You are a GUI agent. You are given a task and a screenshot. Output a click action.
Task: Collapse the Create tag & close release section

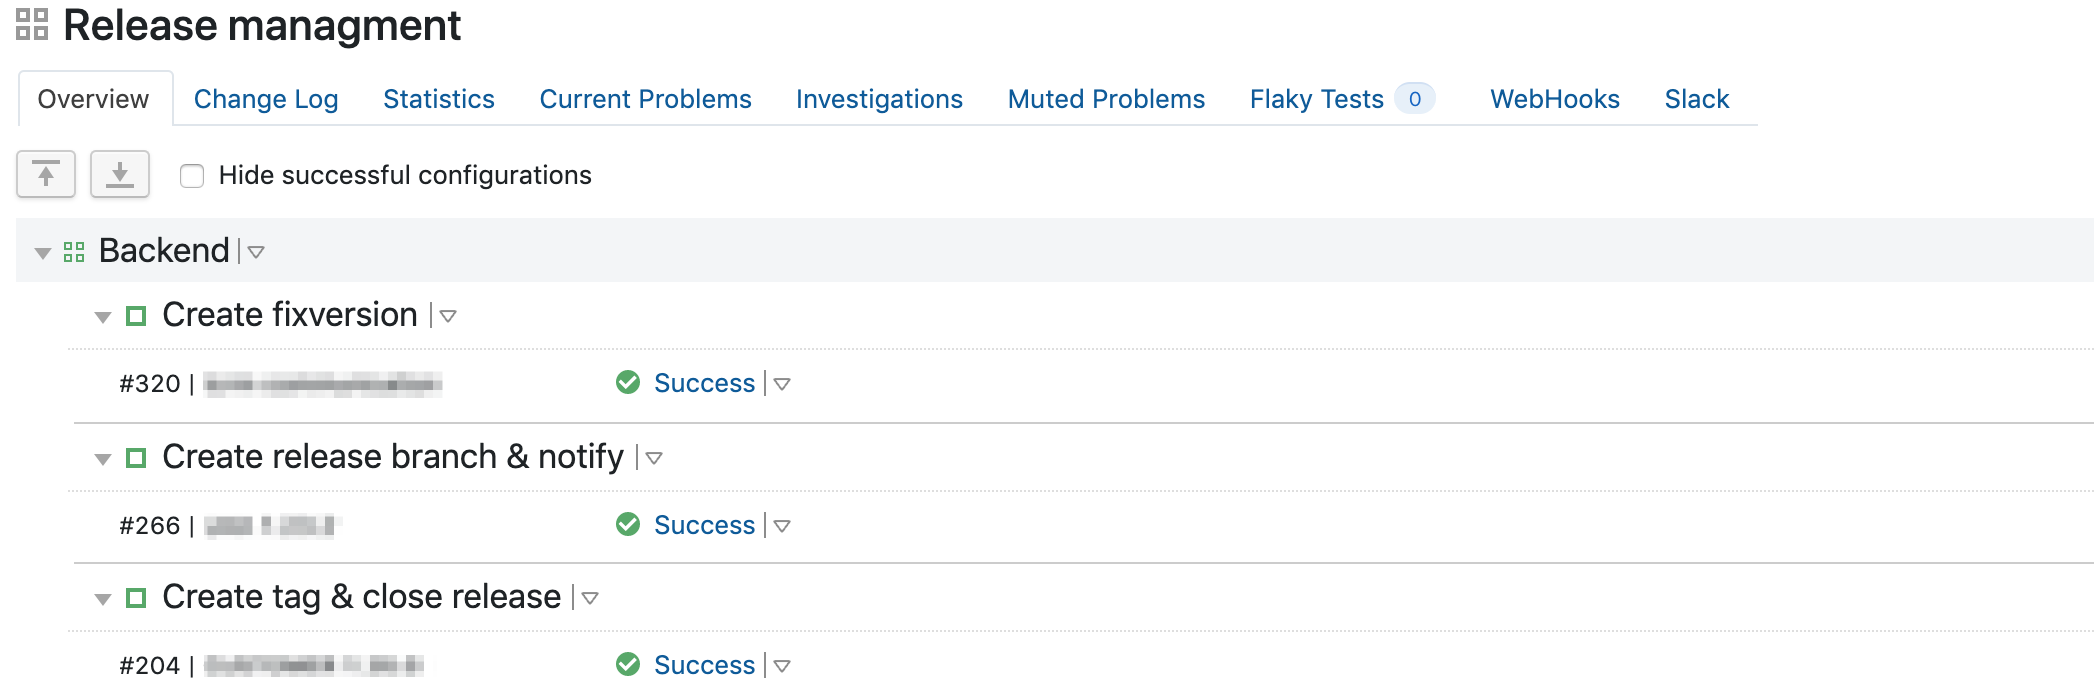click(103, 599)
